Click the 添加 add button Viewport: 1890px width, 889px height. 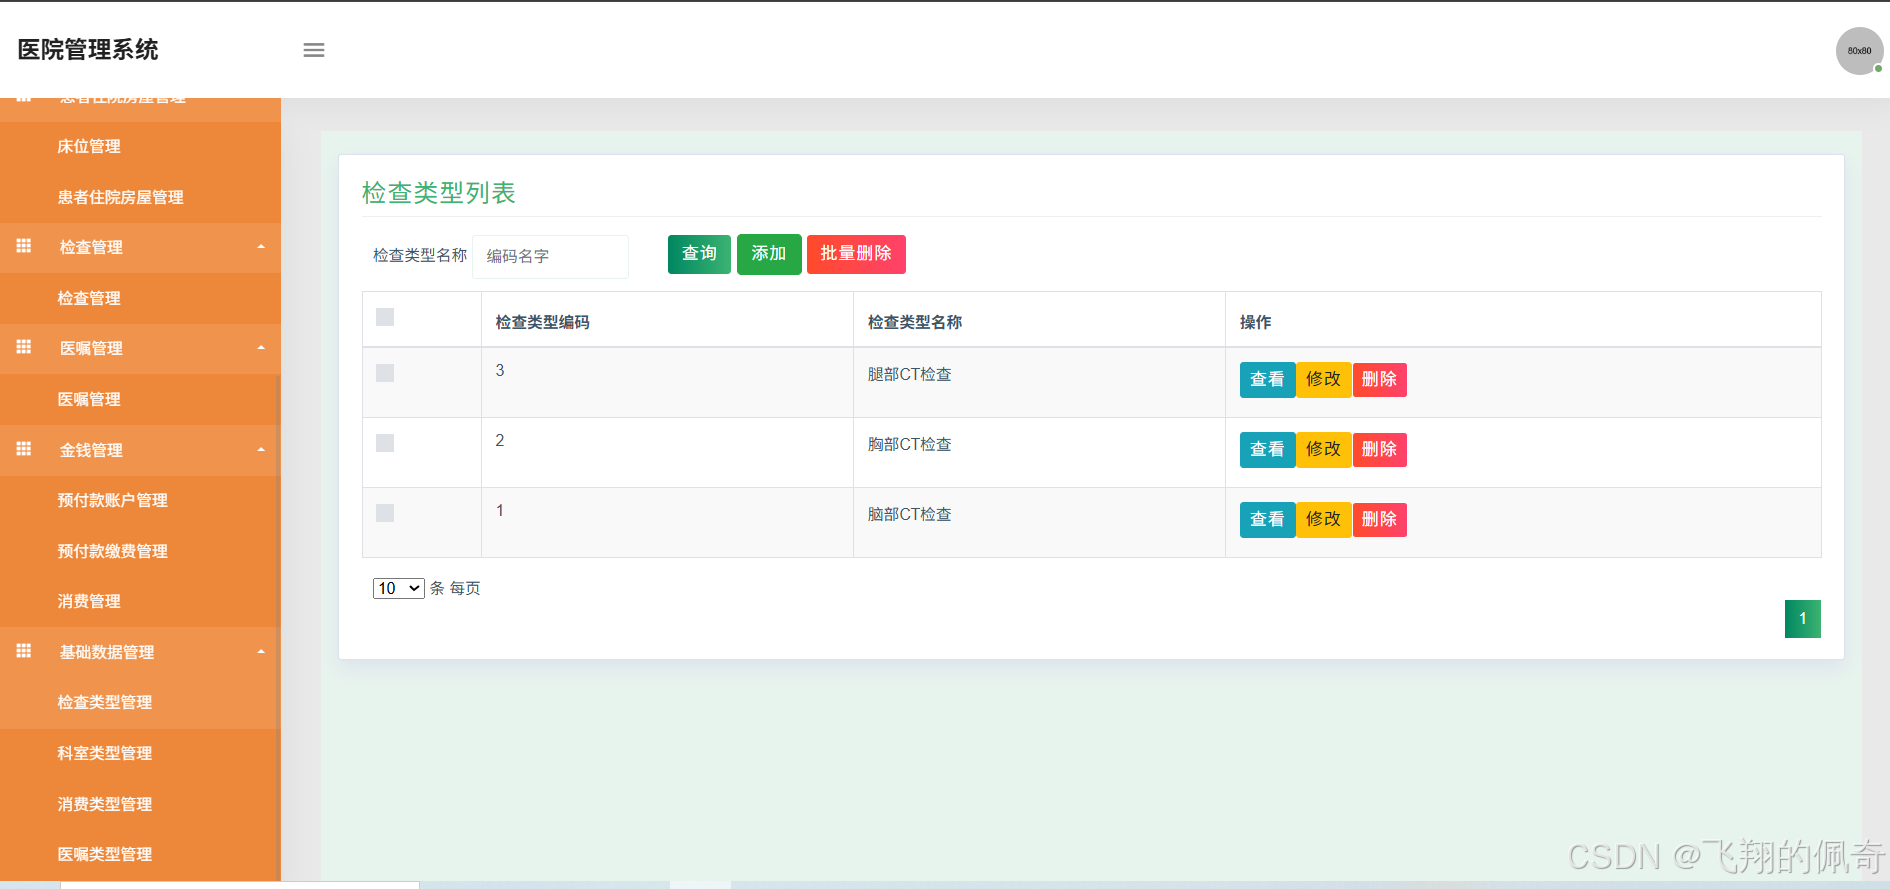[x=769, y=254]
